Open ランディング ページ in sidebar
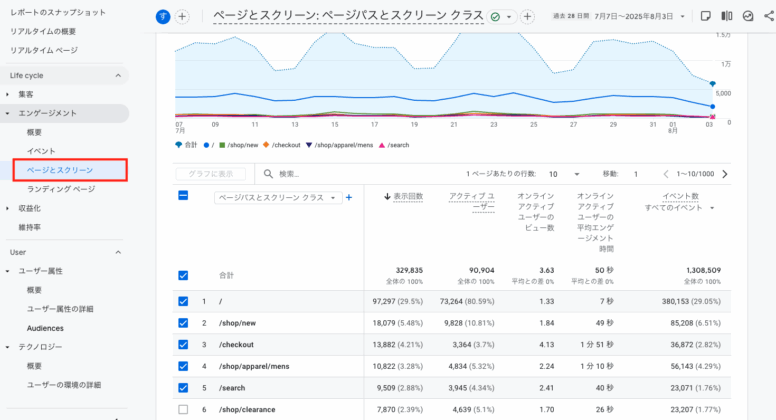 coord(61,189)
